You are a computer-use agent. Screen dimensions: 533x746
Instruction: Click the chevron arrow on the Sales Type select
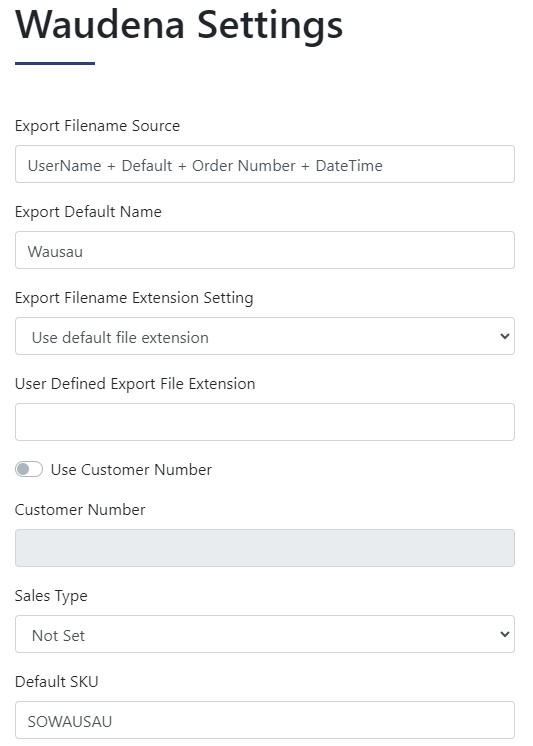tap(504, 634)
